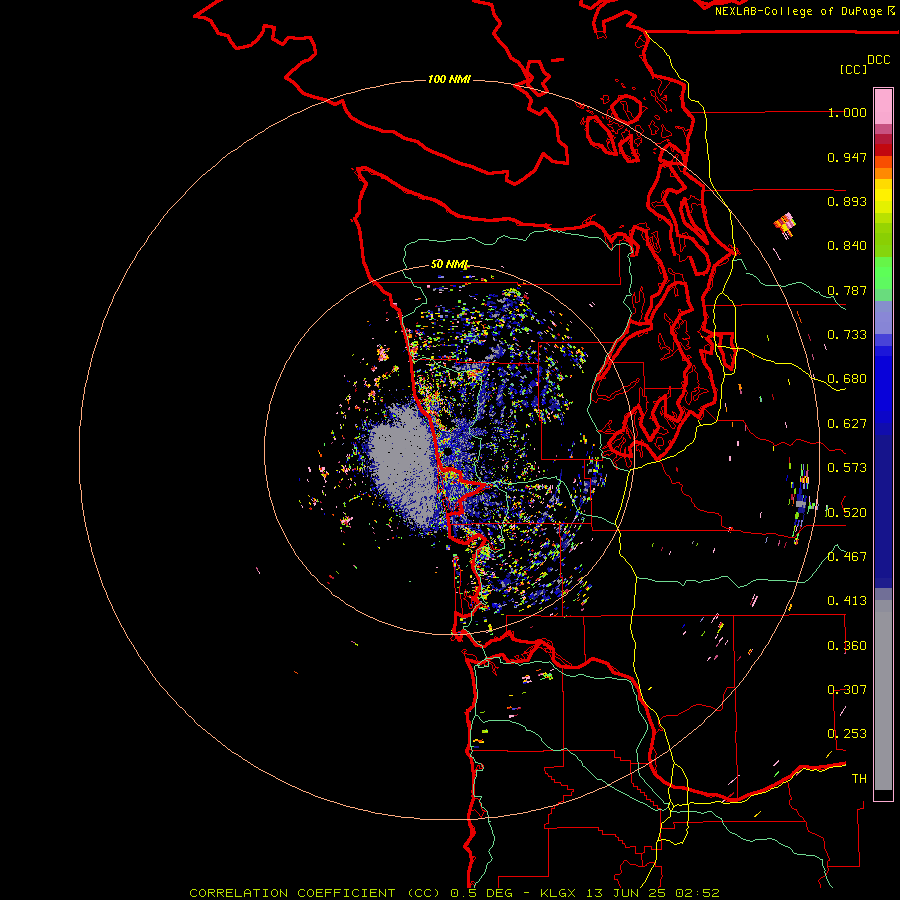Click the 50 NMI range ring label
The height and width of the screenshot is (900, 900).
point(449,265)
